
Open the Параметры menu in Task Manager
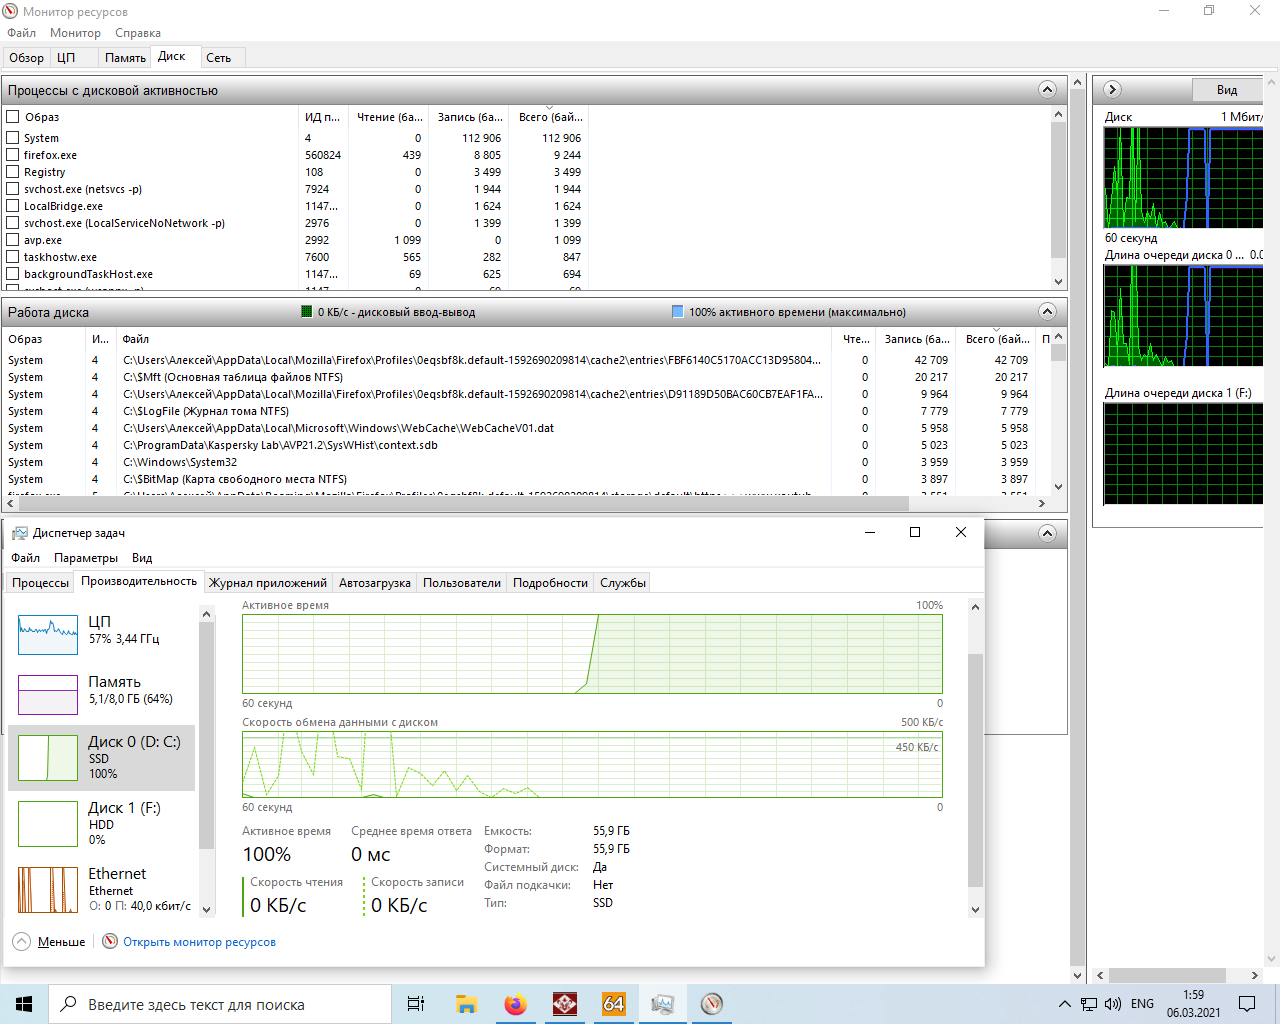(86, 558)
